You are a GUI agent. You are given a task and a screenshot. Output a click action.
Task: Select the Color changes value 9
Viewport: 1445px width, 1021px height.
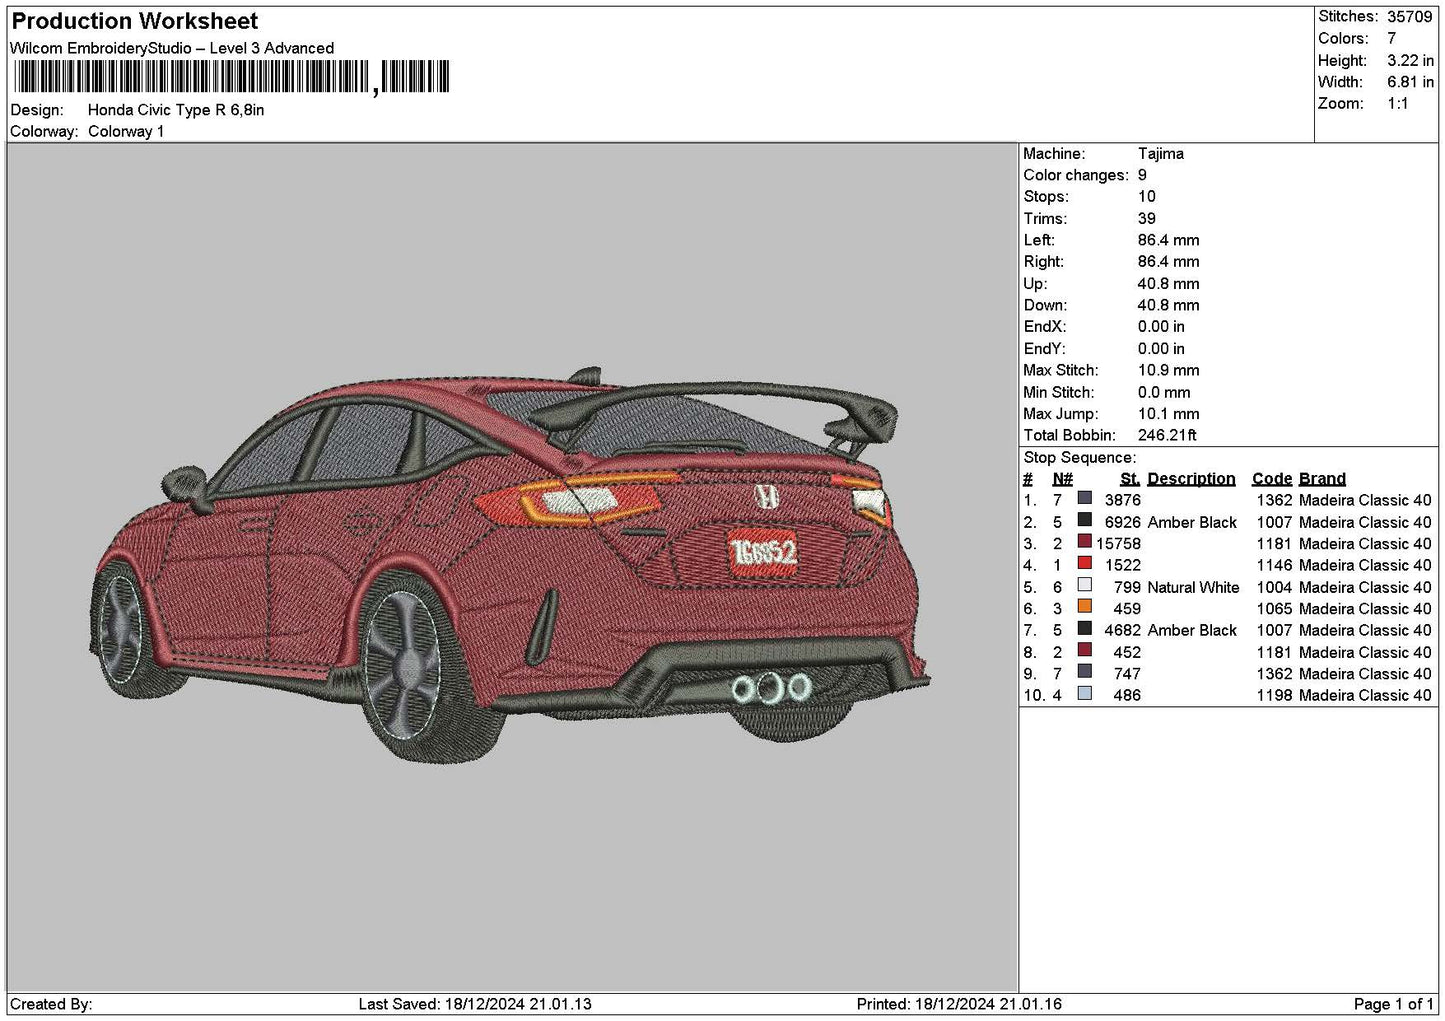(x=1143, y=175)
